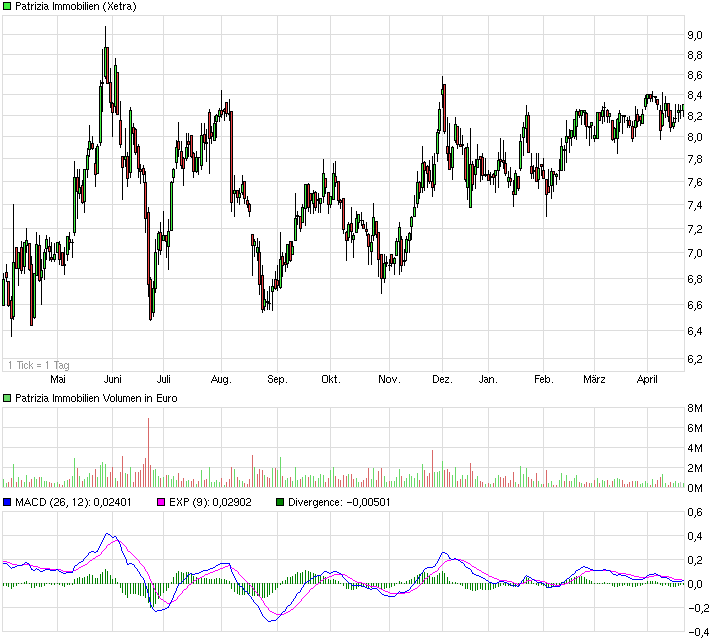Click the -0,4 MACD axis value
Image resolution: width=726 pixels, height=640 pixels.
(x=698, y=632)
